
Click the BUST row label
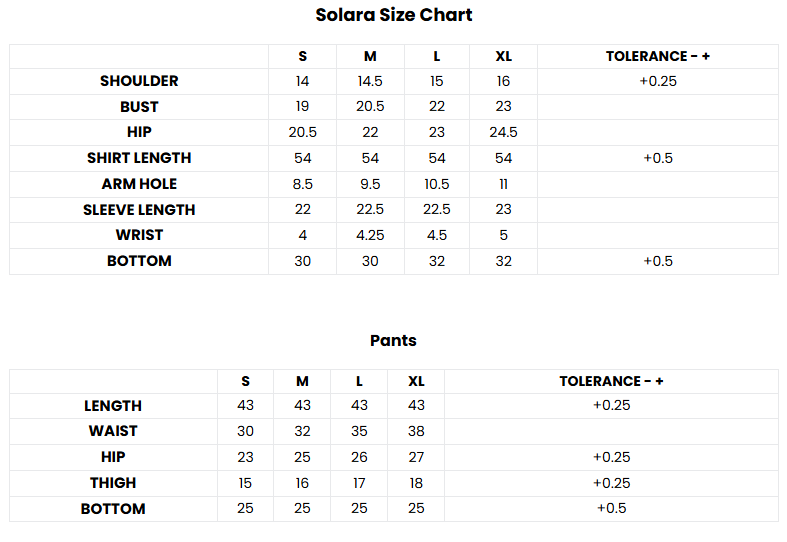(x=139, y=107)
